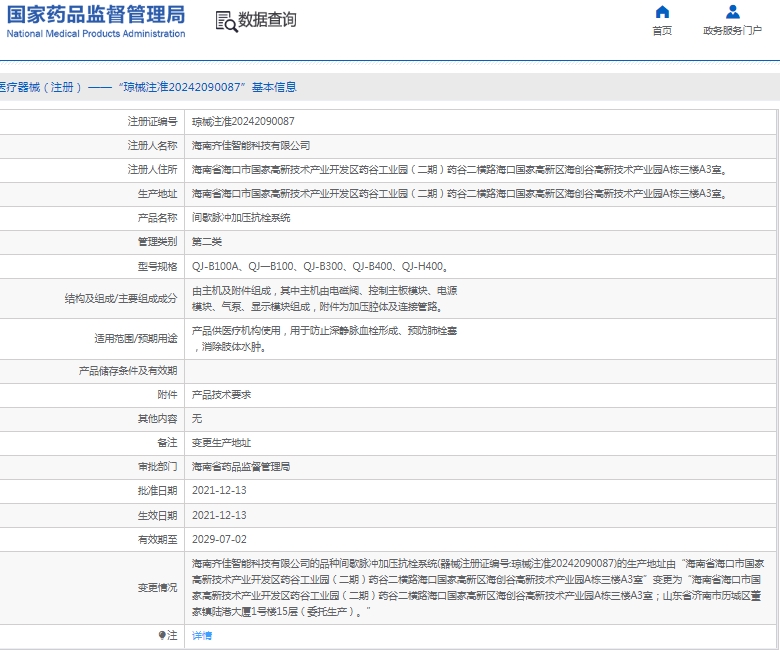Click the 有效期至 label
780x652 pixels.
pyautogui.click(x=157, y=540)
